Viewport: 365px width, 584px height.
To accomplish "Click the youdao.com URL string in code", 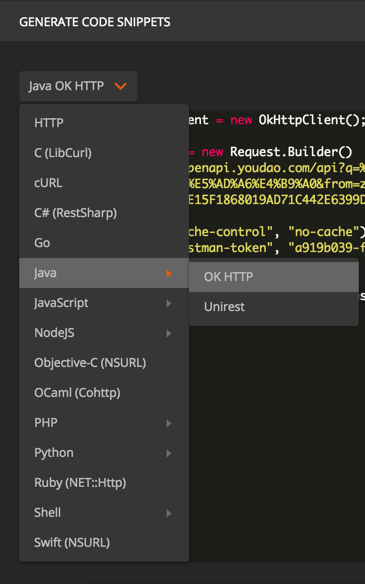I will coord(277,168).
